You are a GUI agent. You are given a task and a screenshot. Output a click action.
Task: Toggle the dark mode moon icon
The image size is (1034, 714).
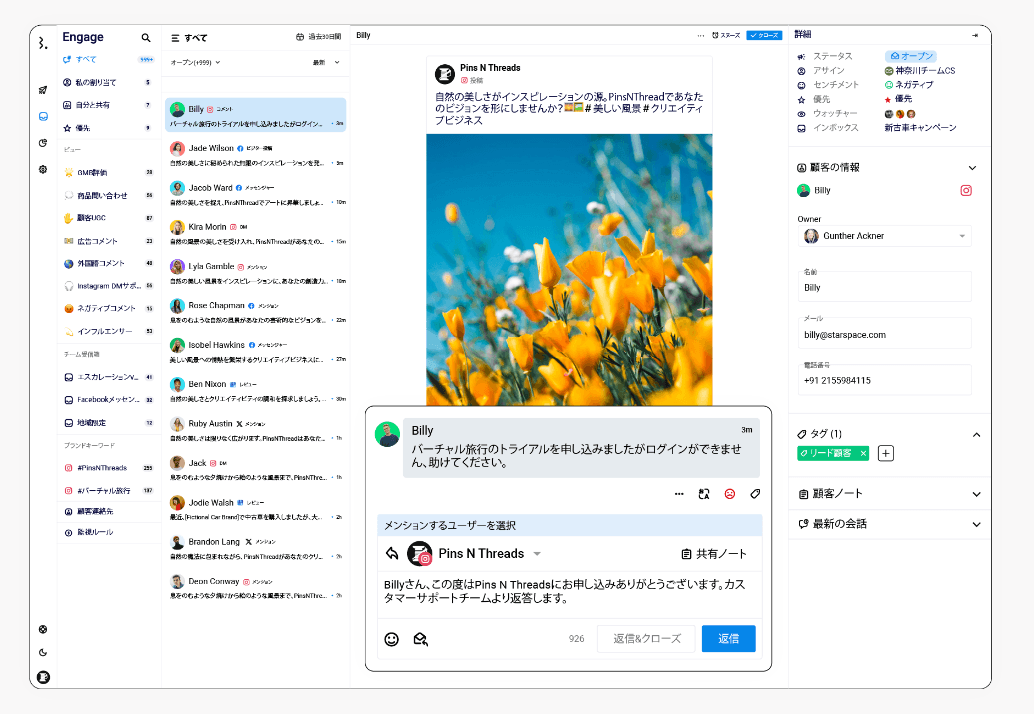click(x=43, y=653)
